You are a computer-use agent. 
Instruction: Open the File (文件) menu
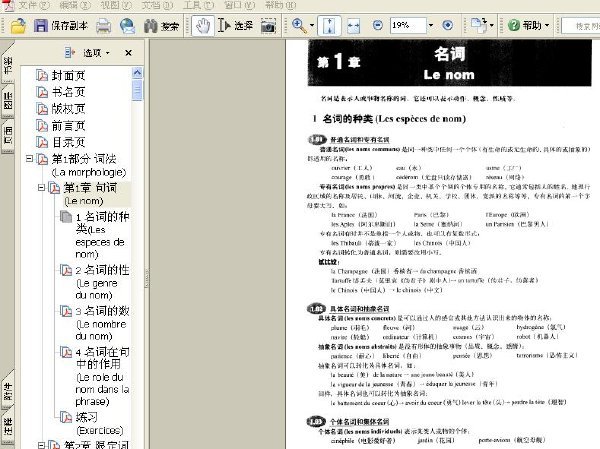coord(34,5)
